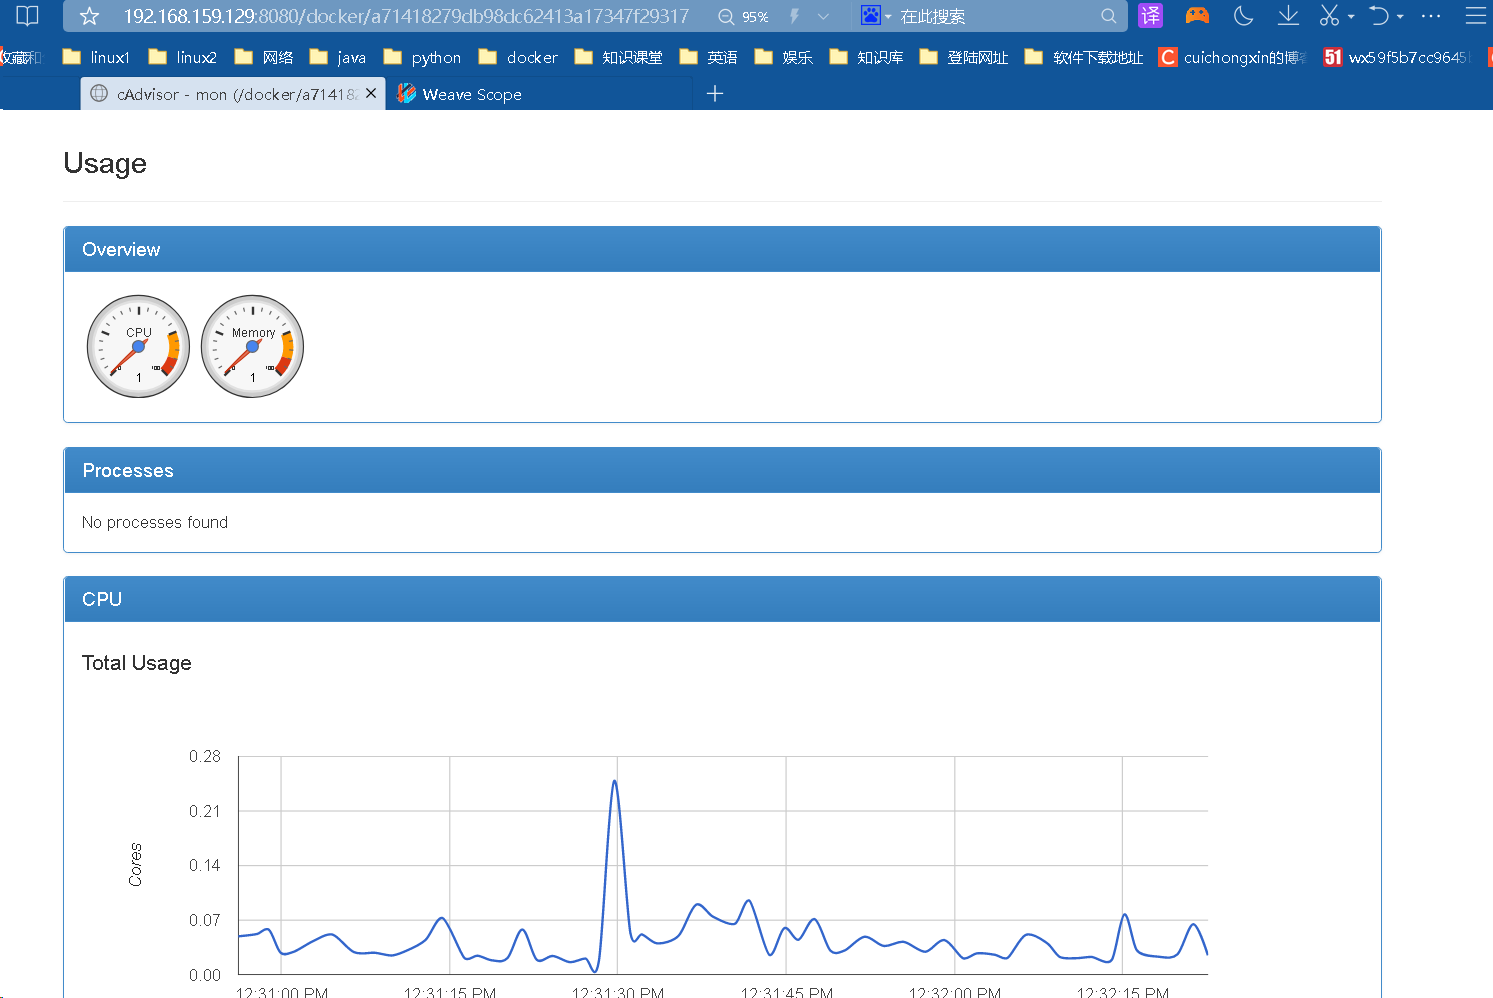Click the reading mode book icon

click(26, 16)
